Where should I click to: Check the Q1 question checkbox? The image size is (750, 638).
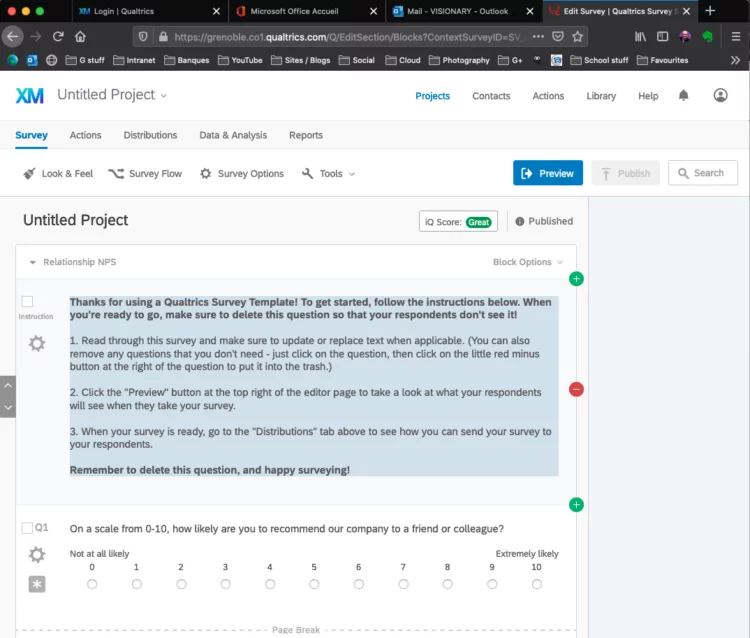tap(27, 528)
